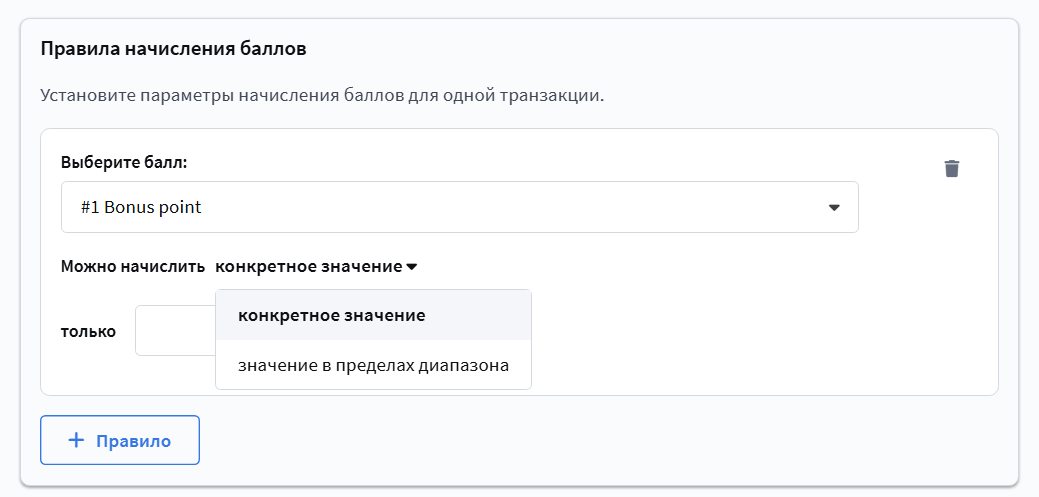Click blank space right of Правило button

pyautogui.click(x=596, y=440)
